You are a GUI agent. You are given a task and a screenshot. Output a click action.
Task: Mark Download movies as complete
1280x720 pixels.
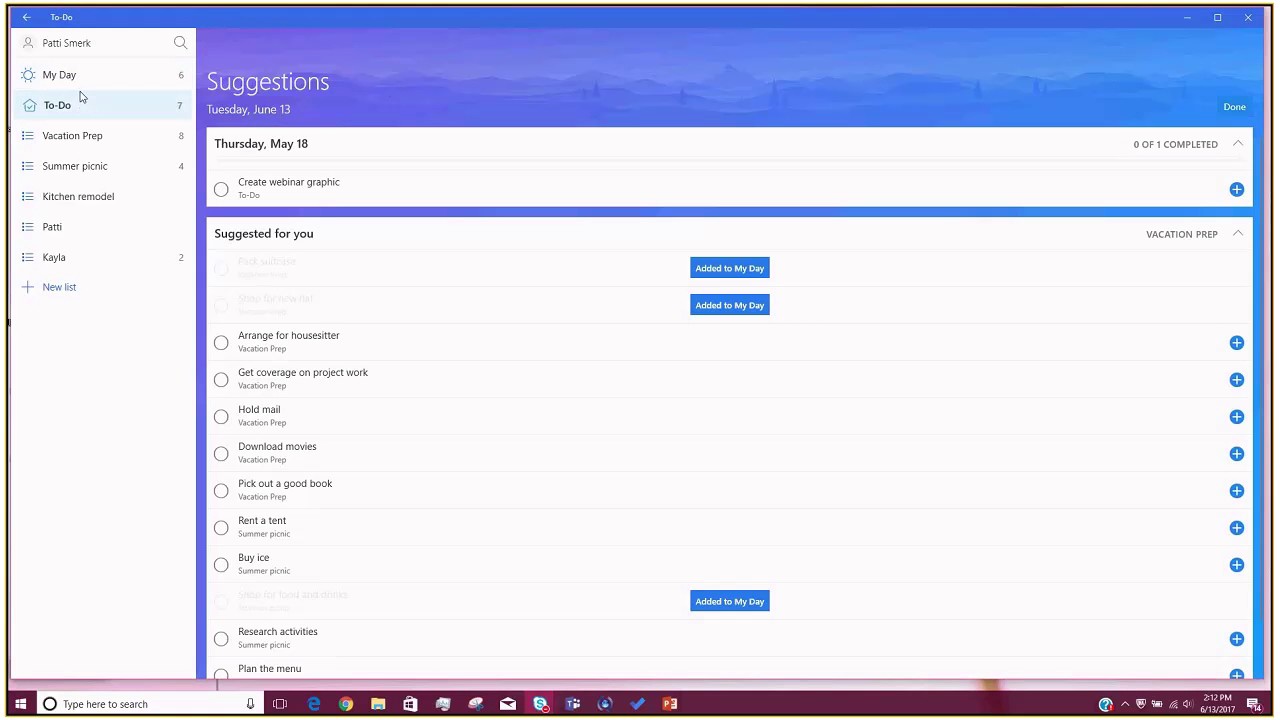coord(221,454)
